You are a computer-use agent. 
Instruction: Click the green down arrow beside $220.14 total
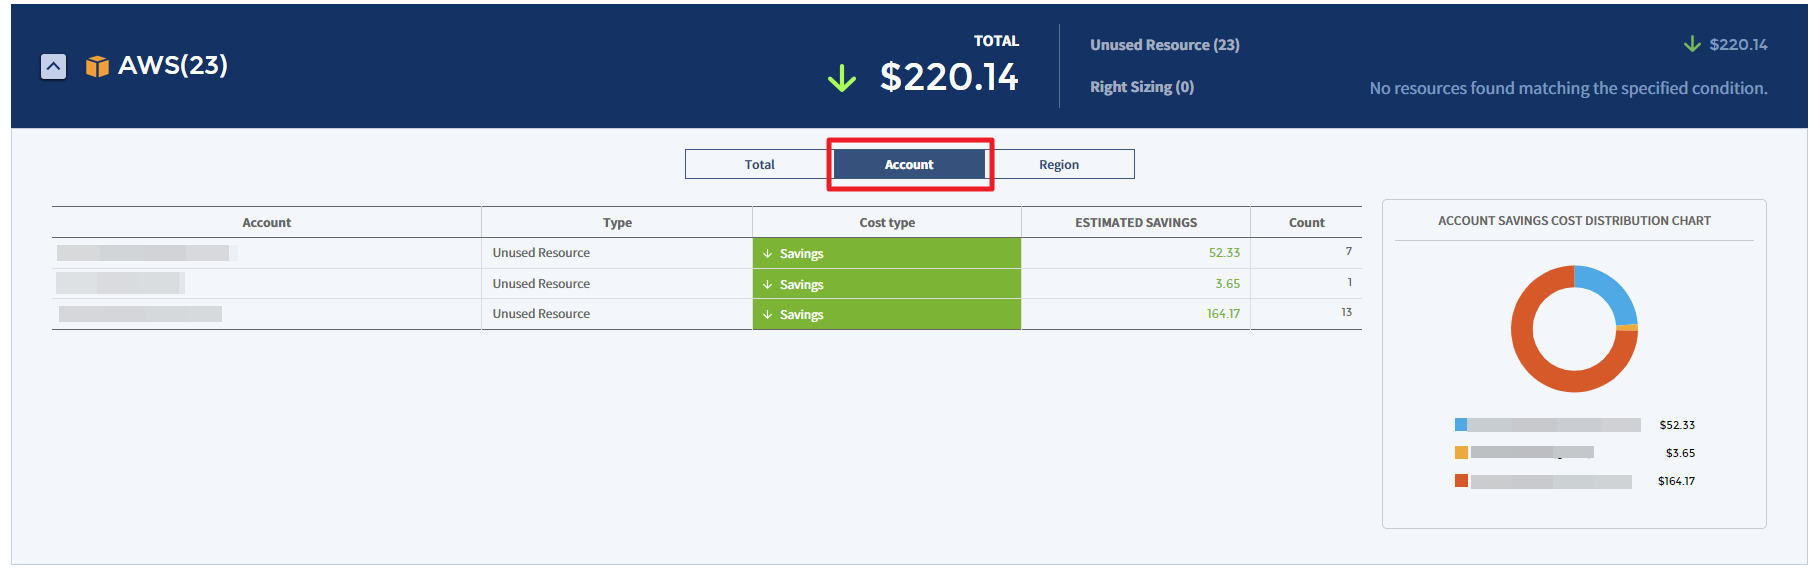pyautogui.click(x=842, y=78)
